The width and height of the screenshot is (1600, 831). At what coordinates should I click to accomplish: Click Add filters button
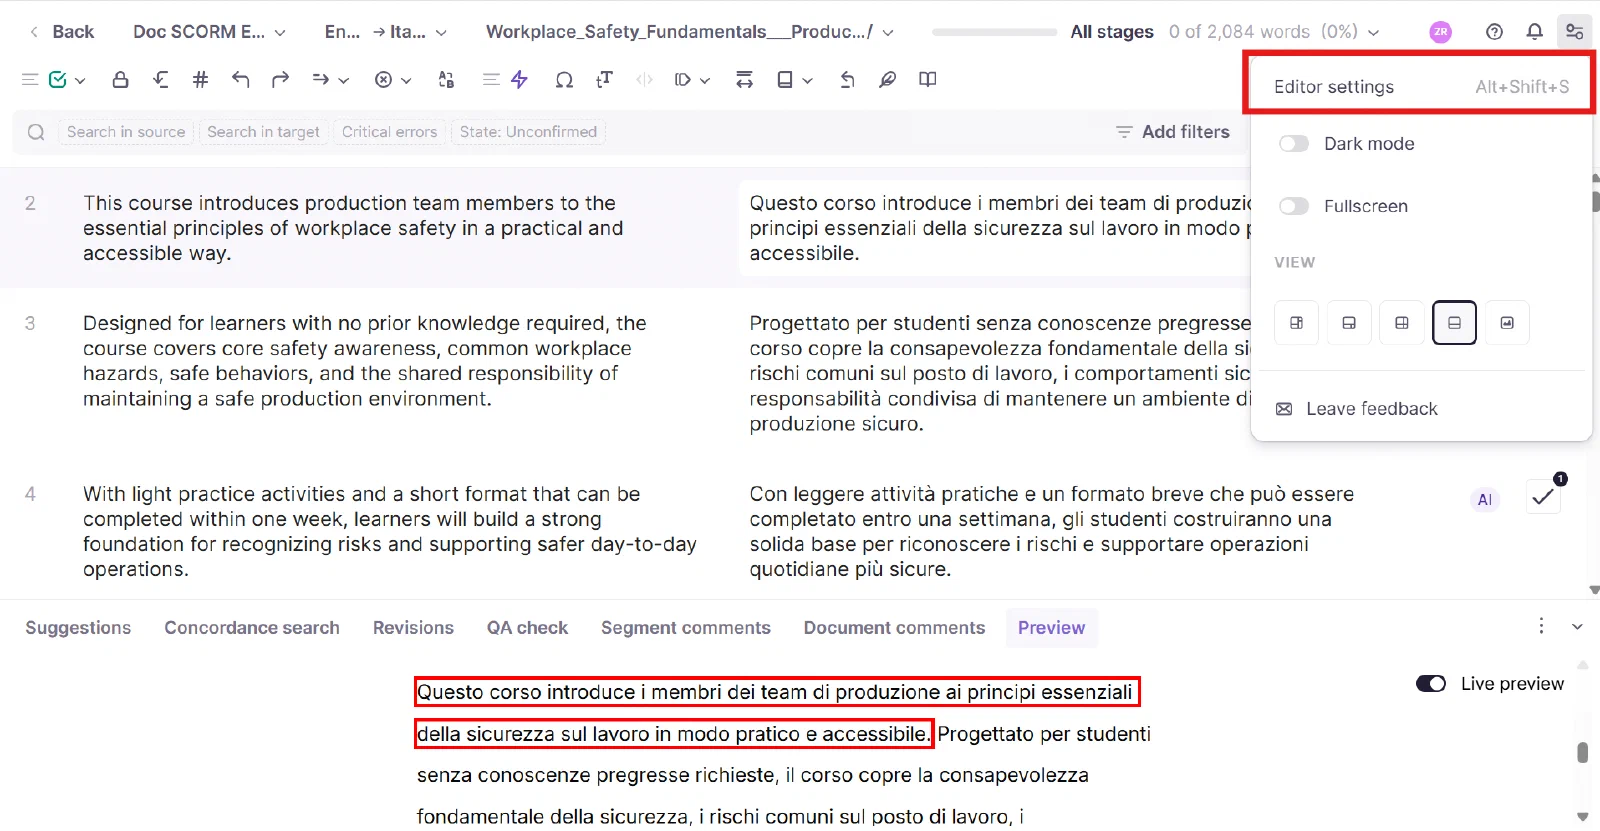(1172, 132)
